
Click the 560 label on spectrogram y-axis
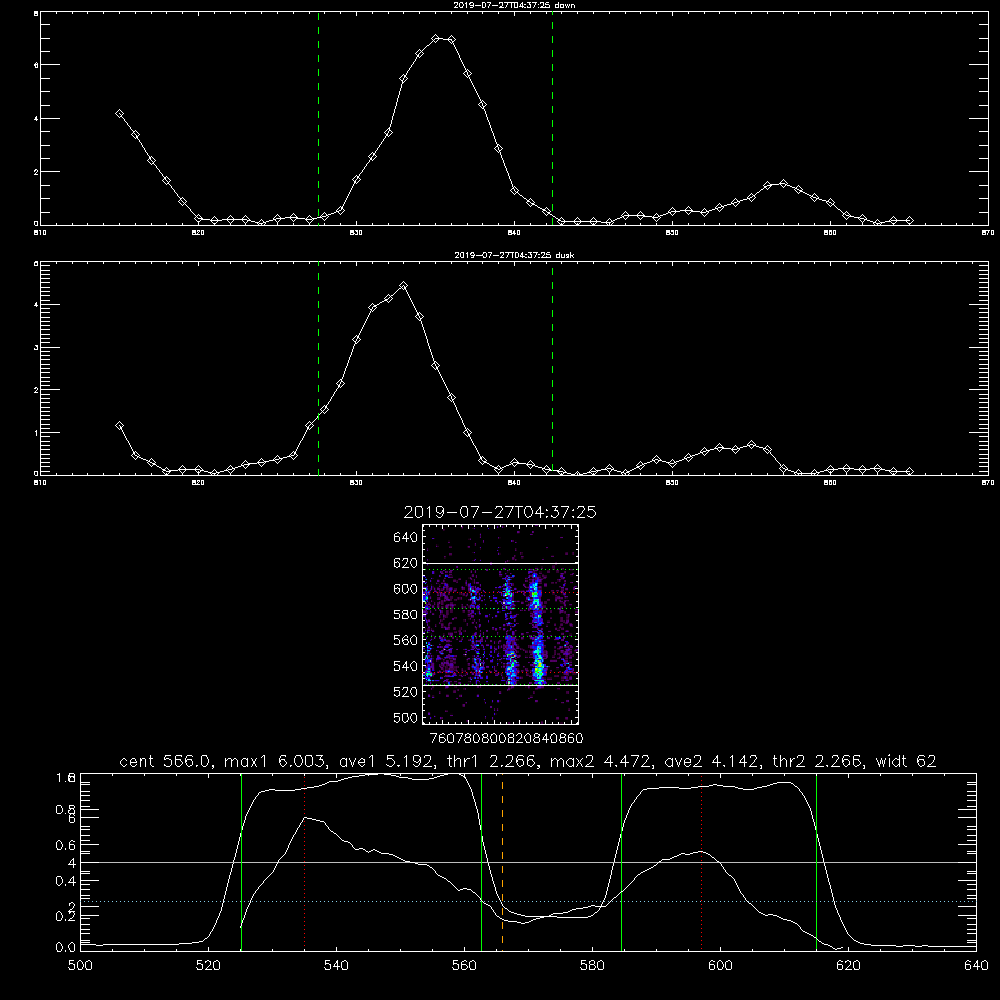[406, 640]
